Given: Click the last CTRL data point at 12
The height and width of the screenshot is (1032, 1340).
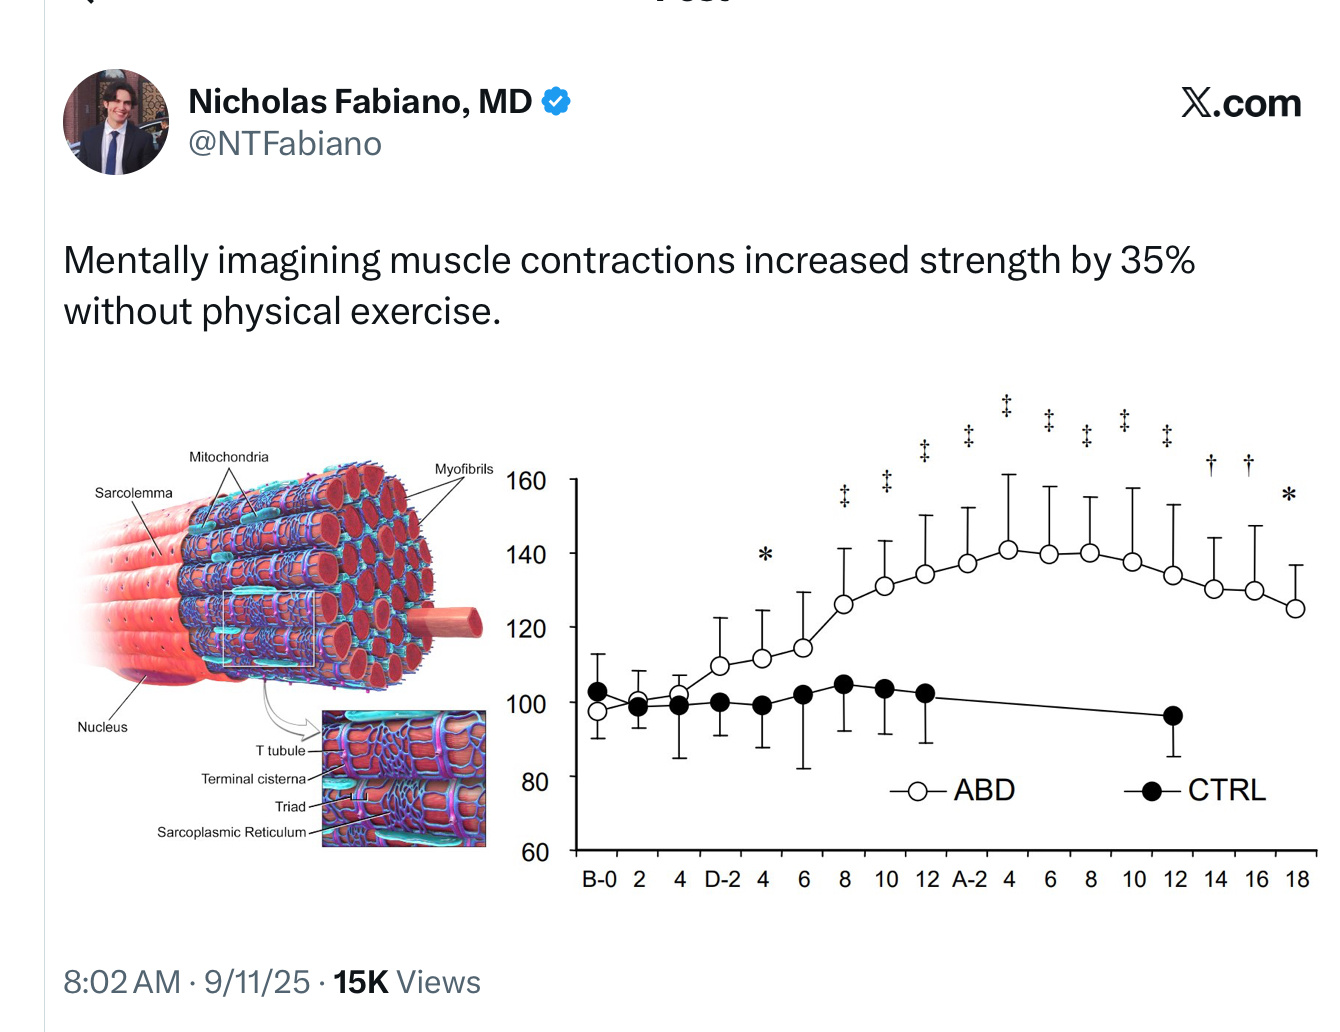Looking at the screenshot, I should tap(1173, 716).
